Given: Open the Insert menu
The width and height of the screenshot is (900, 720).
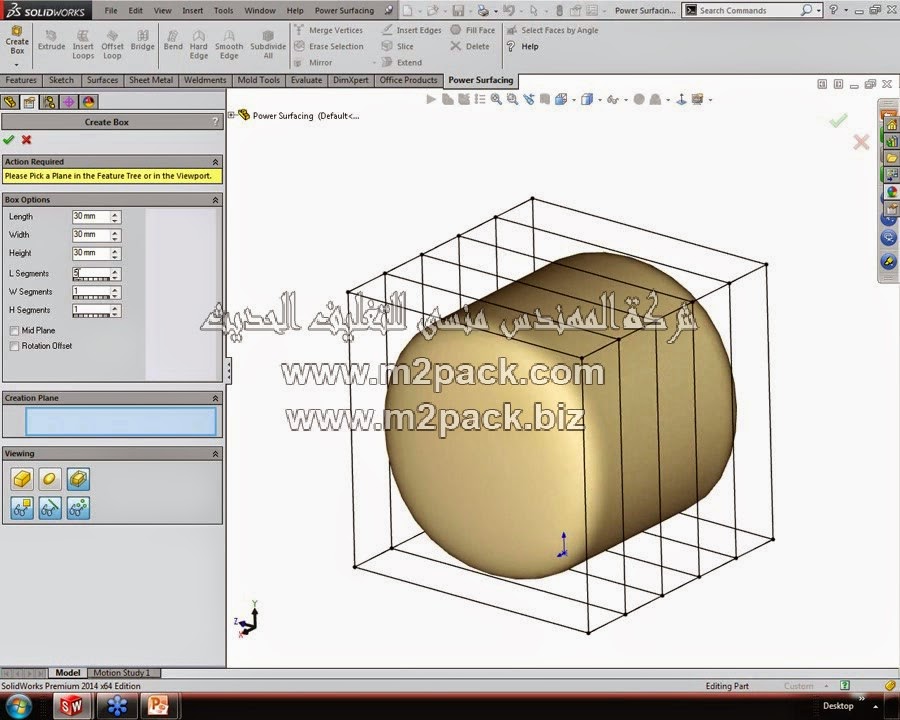Looking at the screenshot, I should pyautogui.click(x=192, y=10).
